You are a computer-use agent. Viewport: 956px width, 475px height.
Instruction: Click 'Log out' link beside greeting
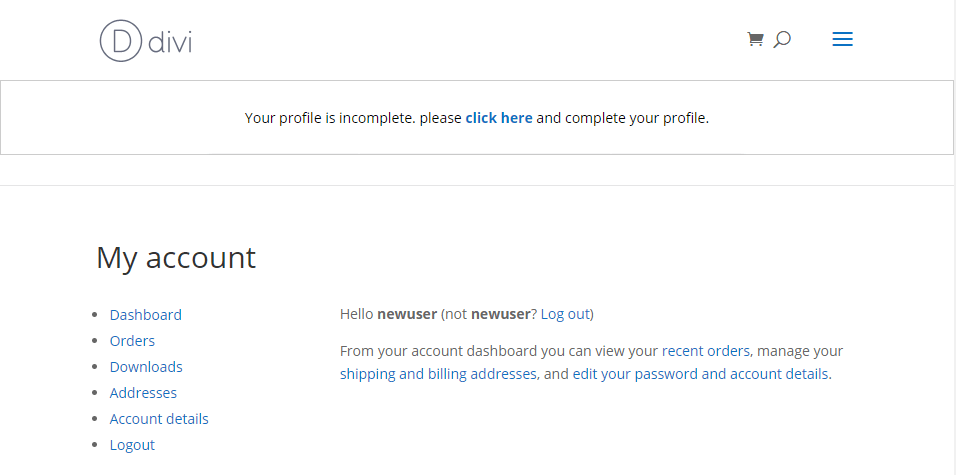[565, 314]
